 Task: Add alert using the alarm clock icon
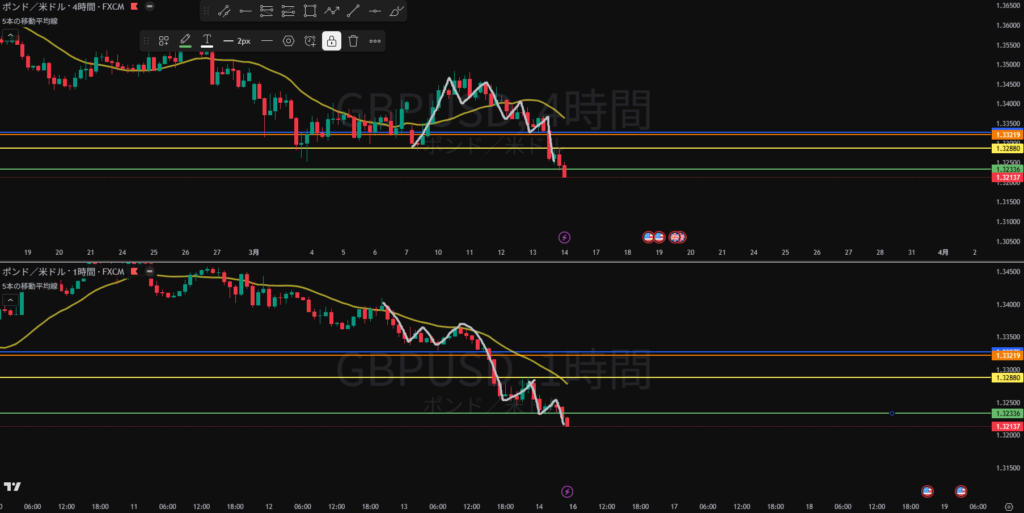(x=310, y=41)
